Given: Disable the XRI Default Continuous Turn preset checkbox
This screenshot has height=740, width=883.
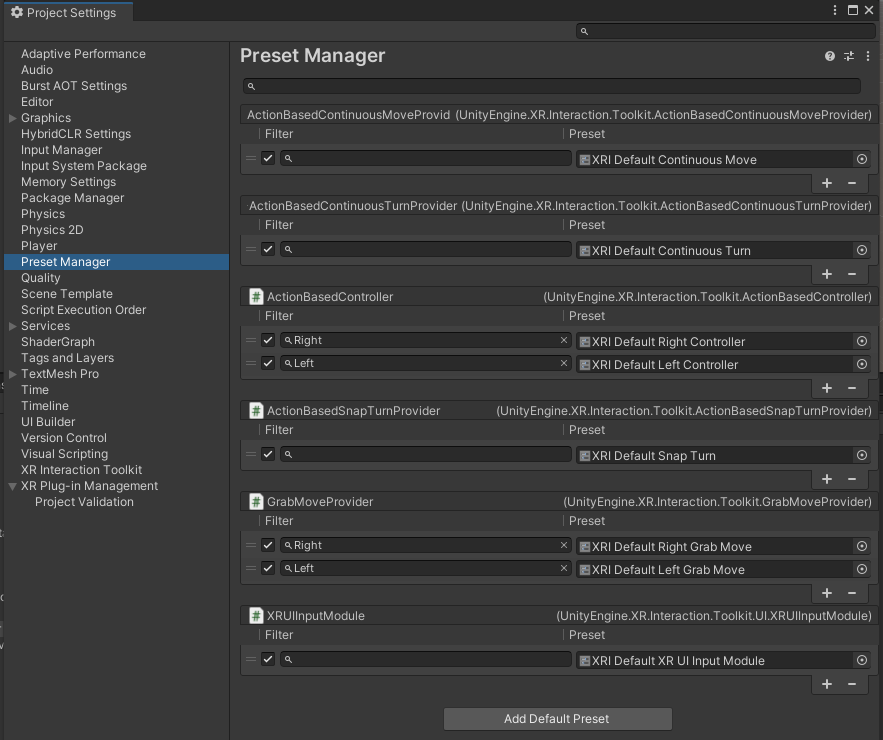Looking at the screenshot, I should click(268, 249).
